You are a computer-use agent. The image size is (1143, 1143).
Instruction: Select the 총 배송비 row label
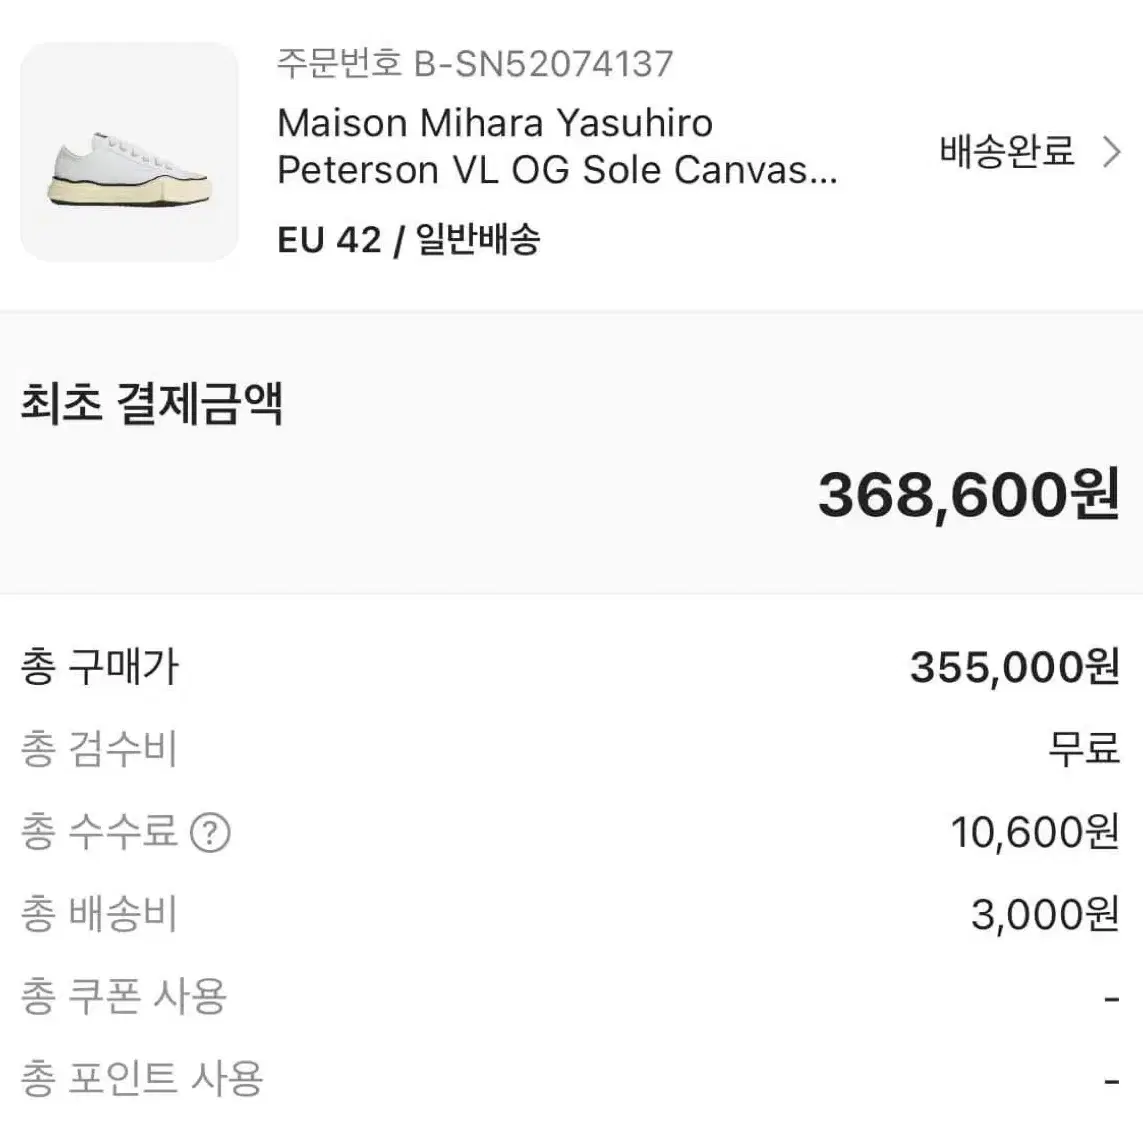pos(99,914)
